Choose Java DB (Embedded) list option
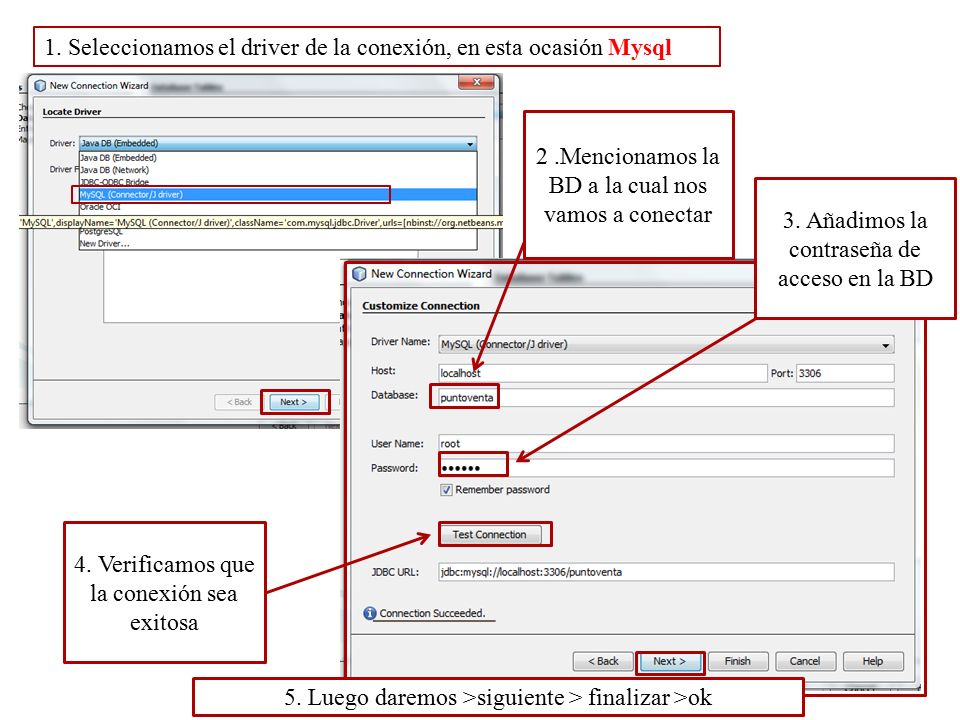 [x=278, y=158]
